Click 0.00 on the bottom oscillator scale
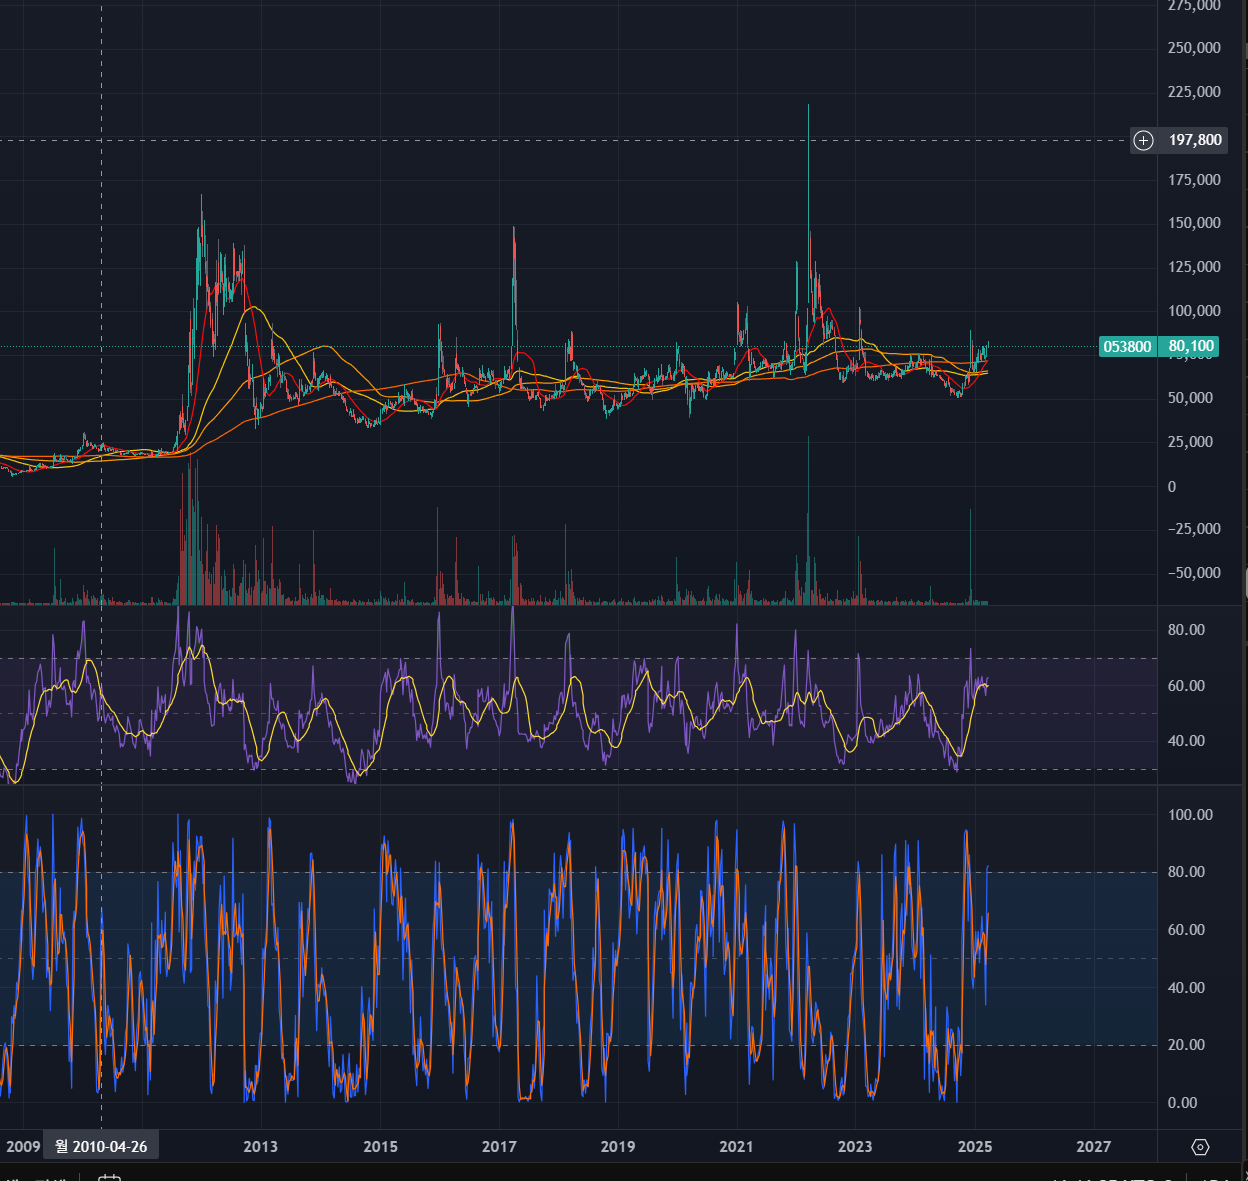The width and height of the screenshot is (1248, 1181). coord(1182,1103)
